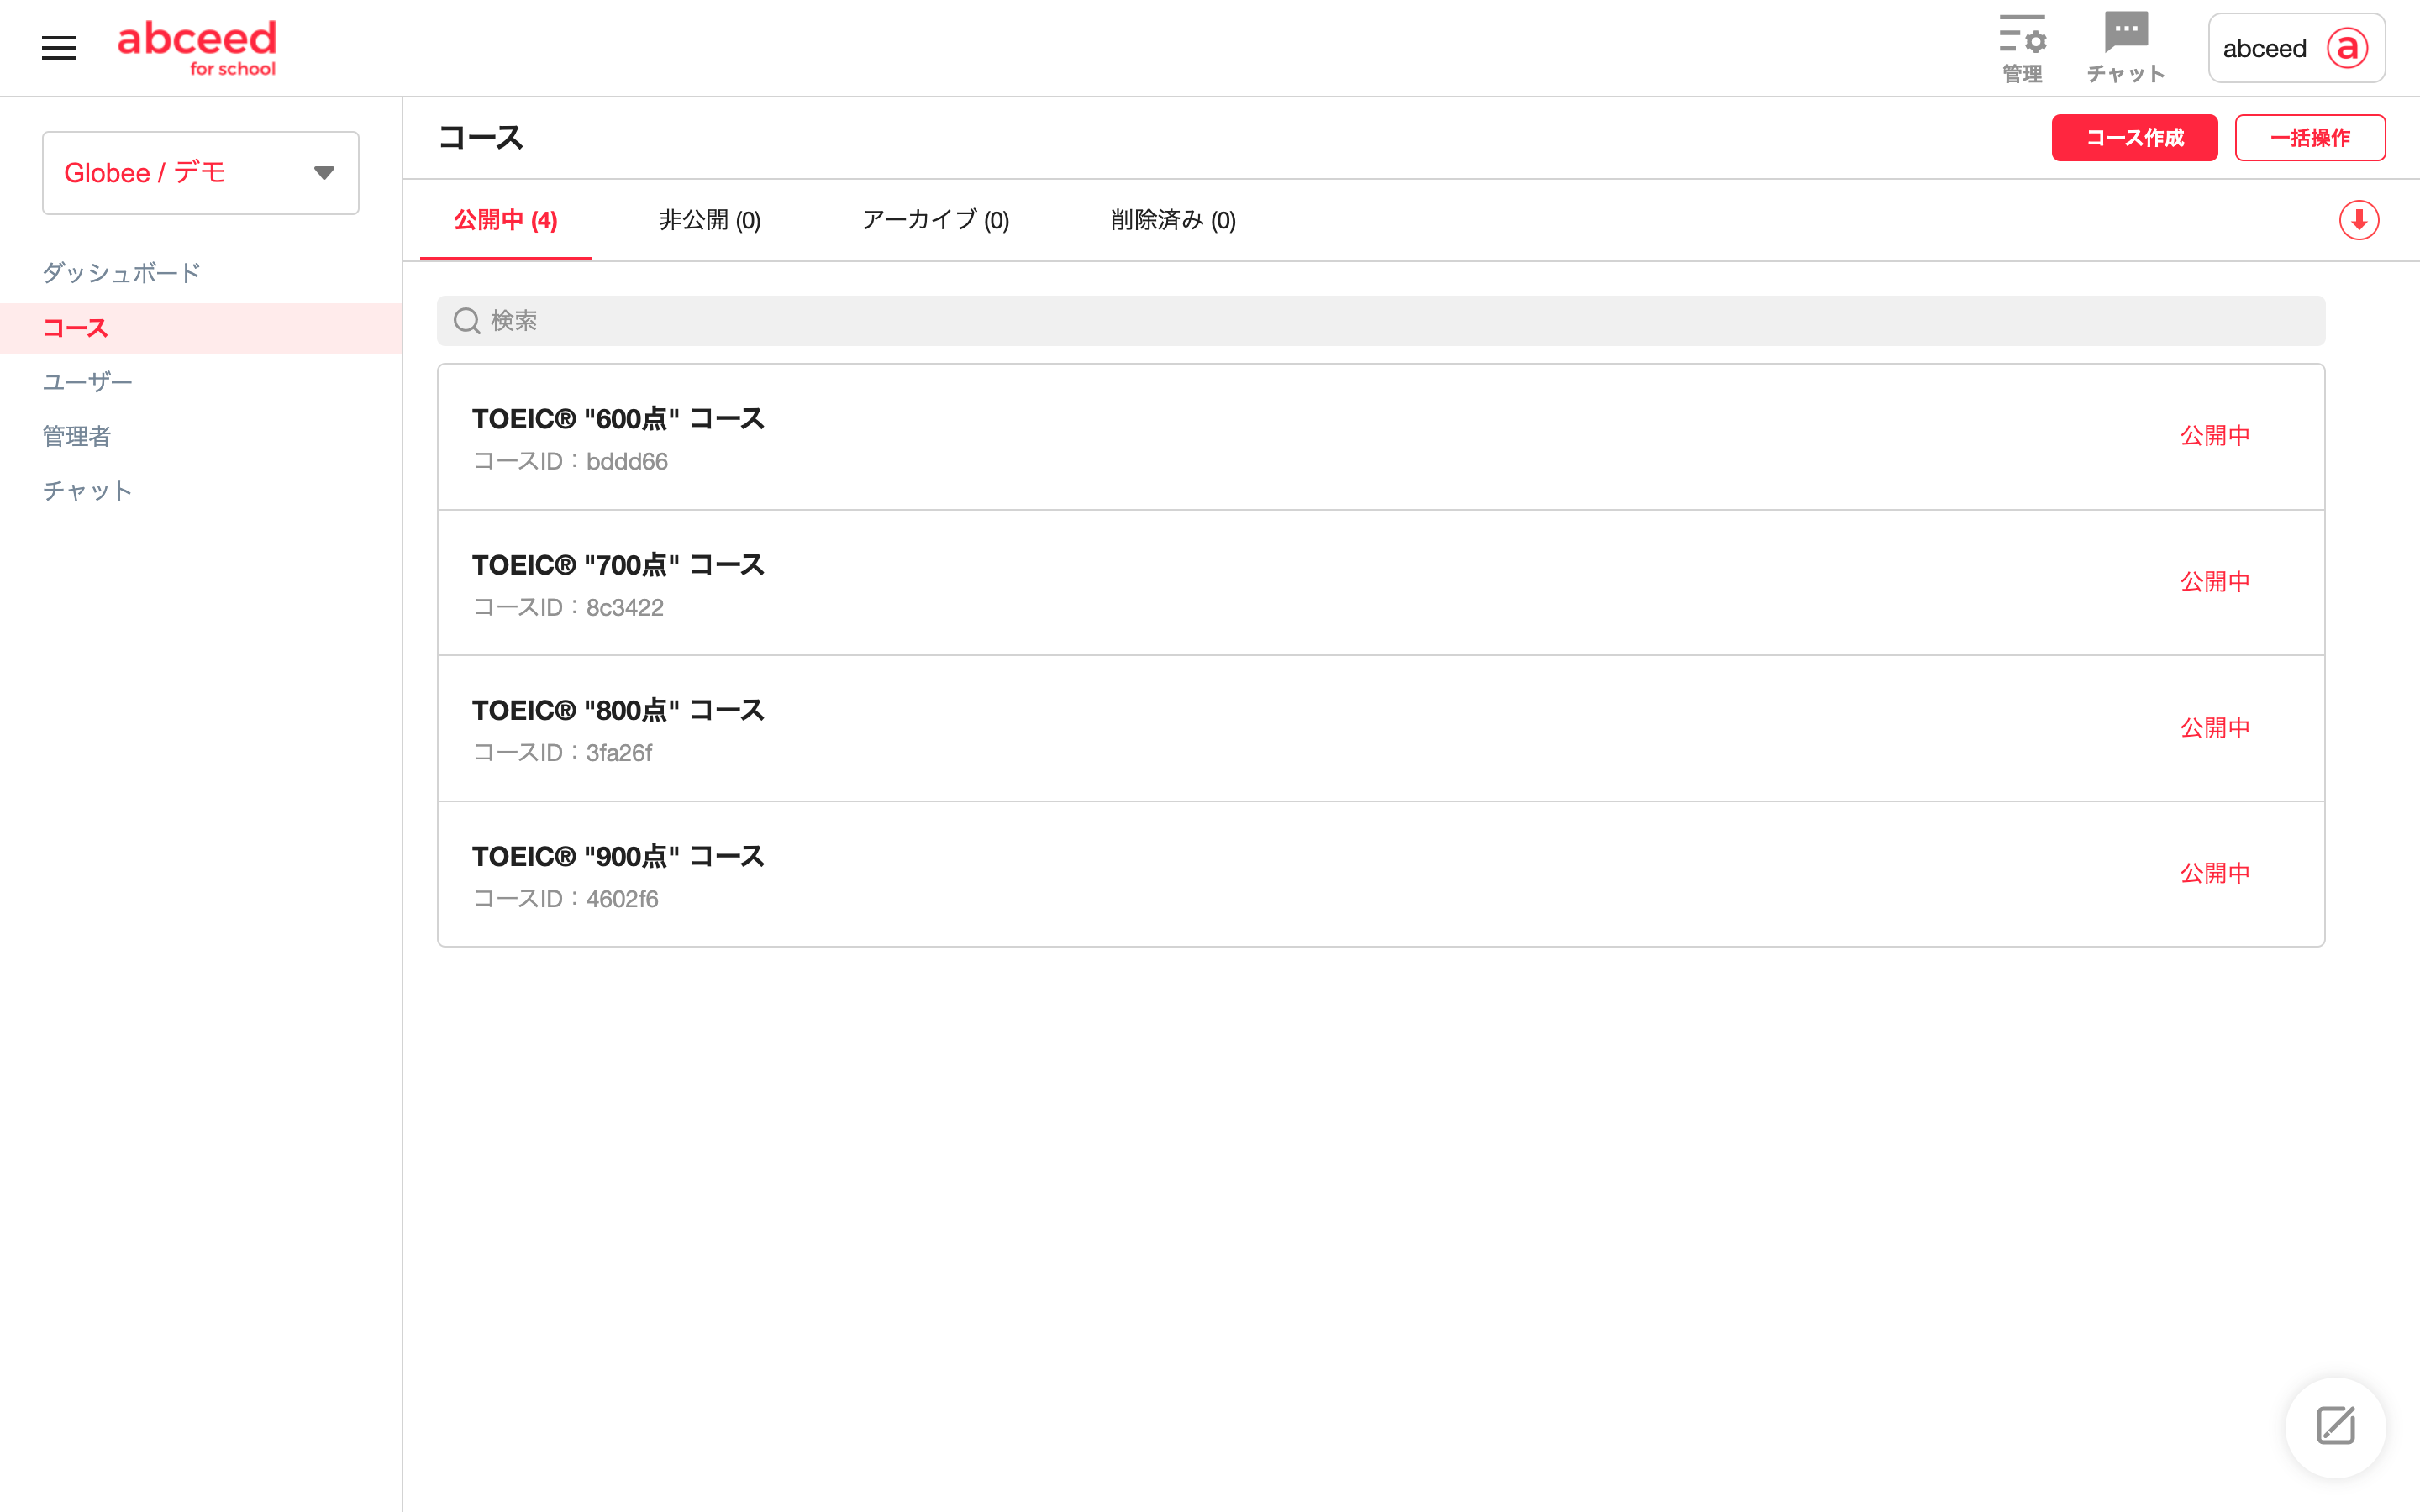Screen dimensions: 2420x1512
Task: Go to ダッシュボード in sidebar
Action: [121, 273]
